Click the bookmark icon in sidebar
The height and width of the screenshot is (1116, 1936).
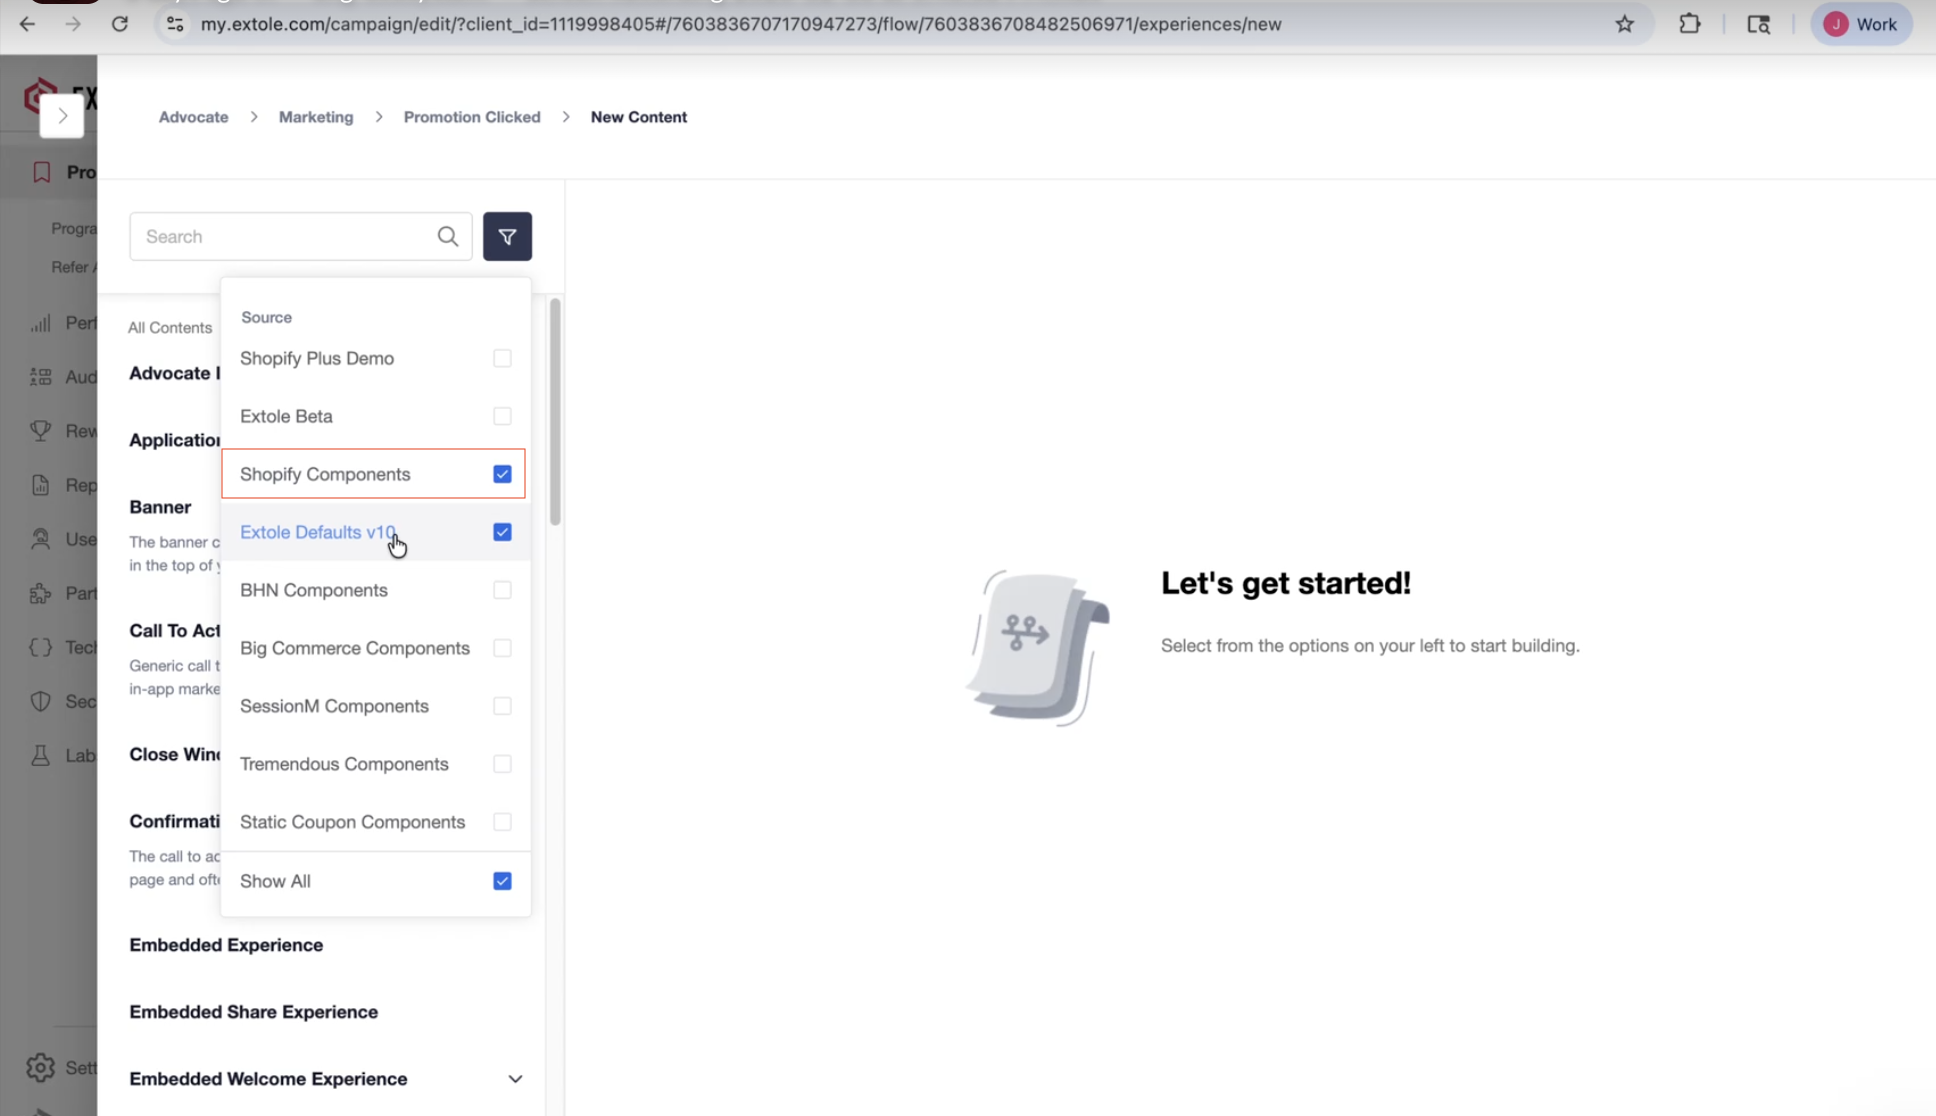(x=41, y=172)
